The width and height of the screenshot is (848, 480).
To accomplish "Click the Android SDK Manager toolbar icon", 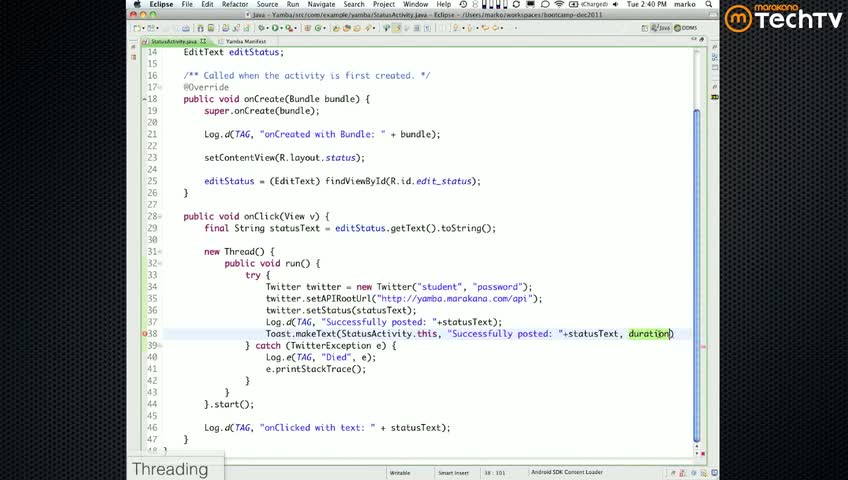I will 201,28.
